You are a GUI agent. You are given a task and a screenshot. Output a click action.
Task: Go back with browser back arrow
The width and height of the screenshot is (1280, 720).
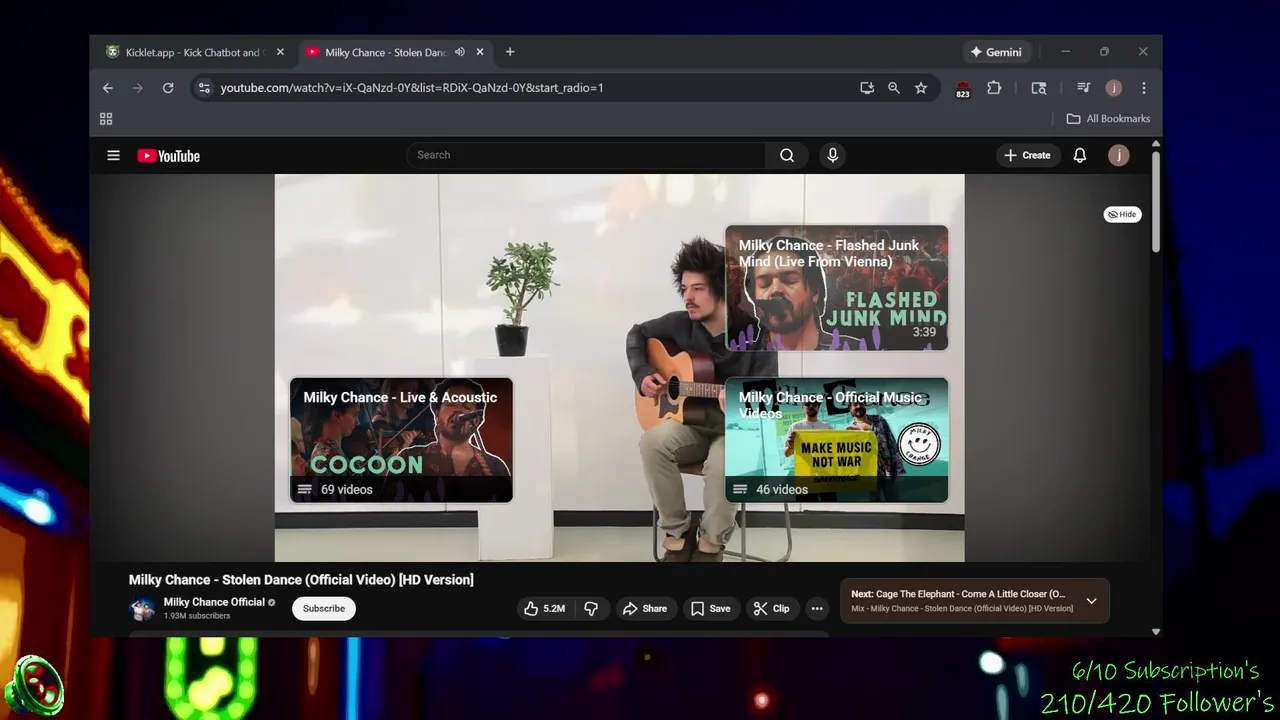click(x=108, y=88)
